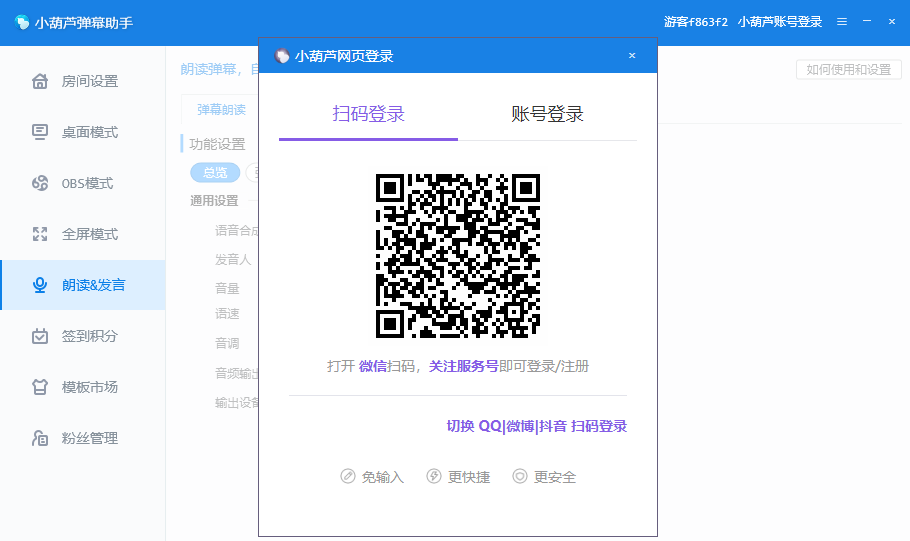Click 小葫芦账号登录 in title bar
The image size is (910, 541).
779,22
